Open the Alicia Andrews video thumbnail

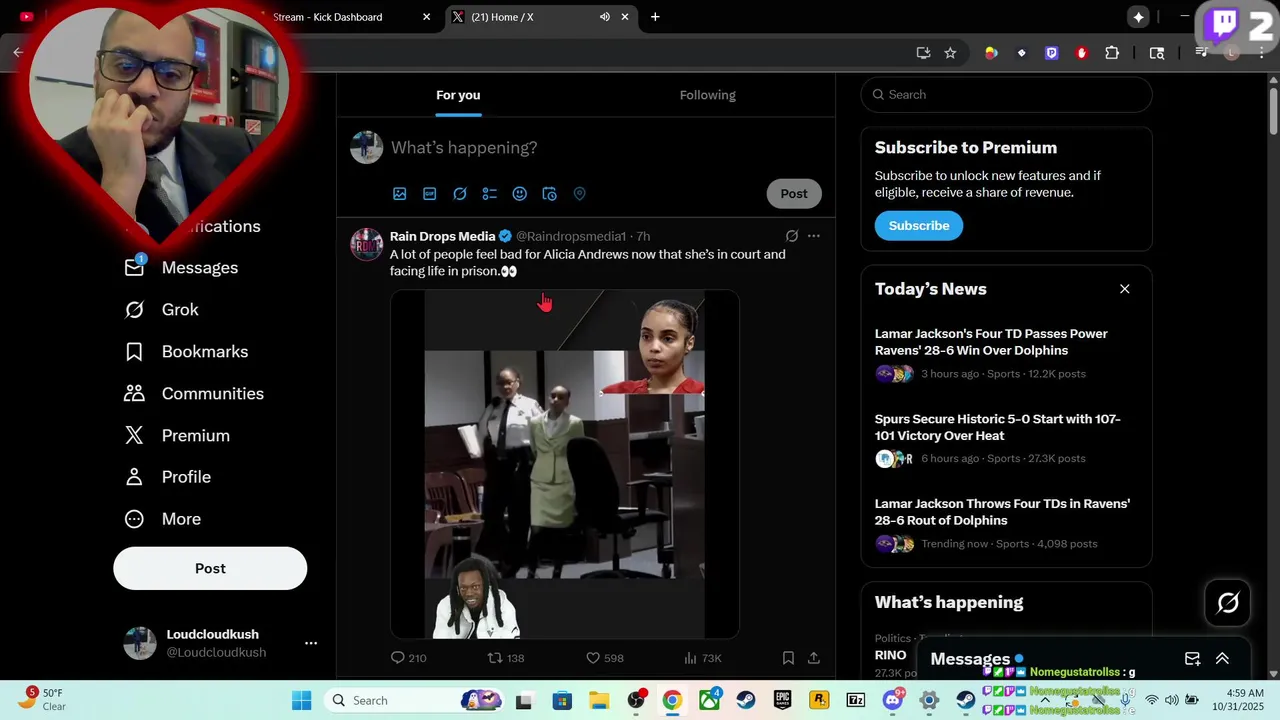click(x=565, y=464)
